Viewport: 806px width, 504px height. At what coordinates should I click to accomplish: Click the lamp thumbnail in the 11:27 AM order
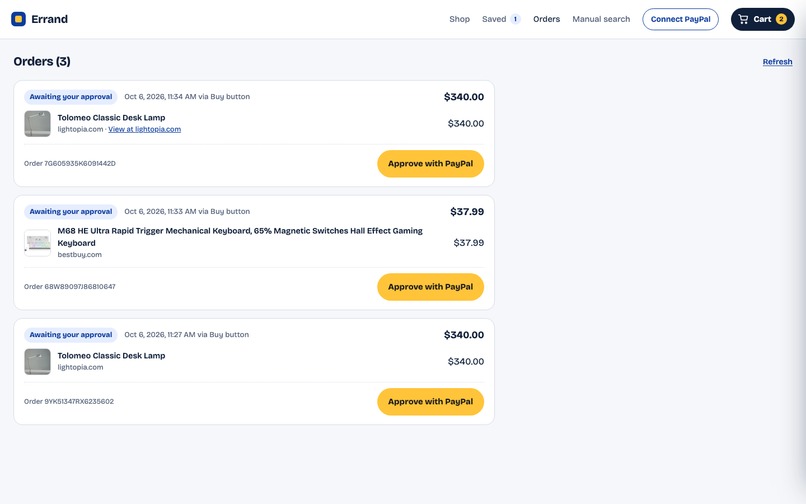(x=38, y=362)
